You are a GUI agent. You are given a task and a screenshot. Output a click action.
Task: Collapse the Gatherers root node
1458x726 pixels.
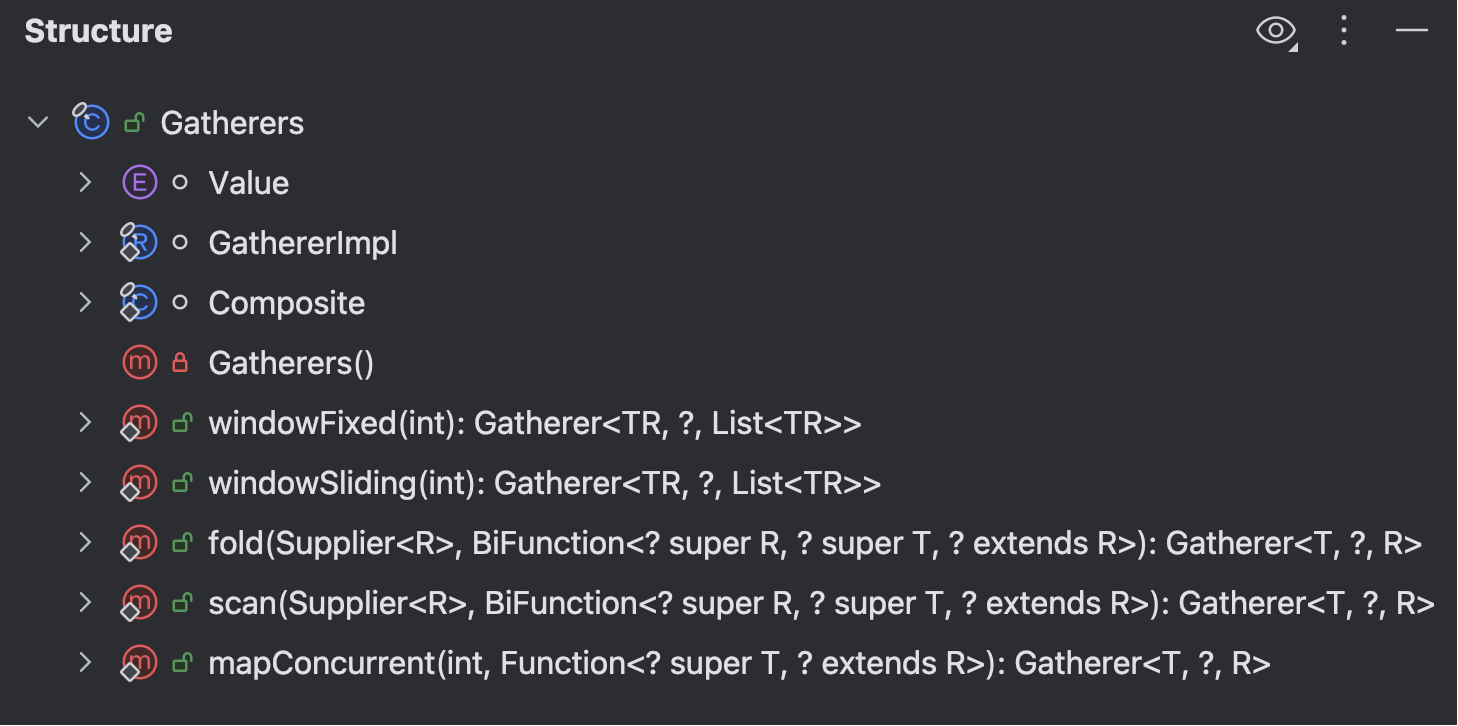(38, 123)
